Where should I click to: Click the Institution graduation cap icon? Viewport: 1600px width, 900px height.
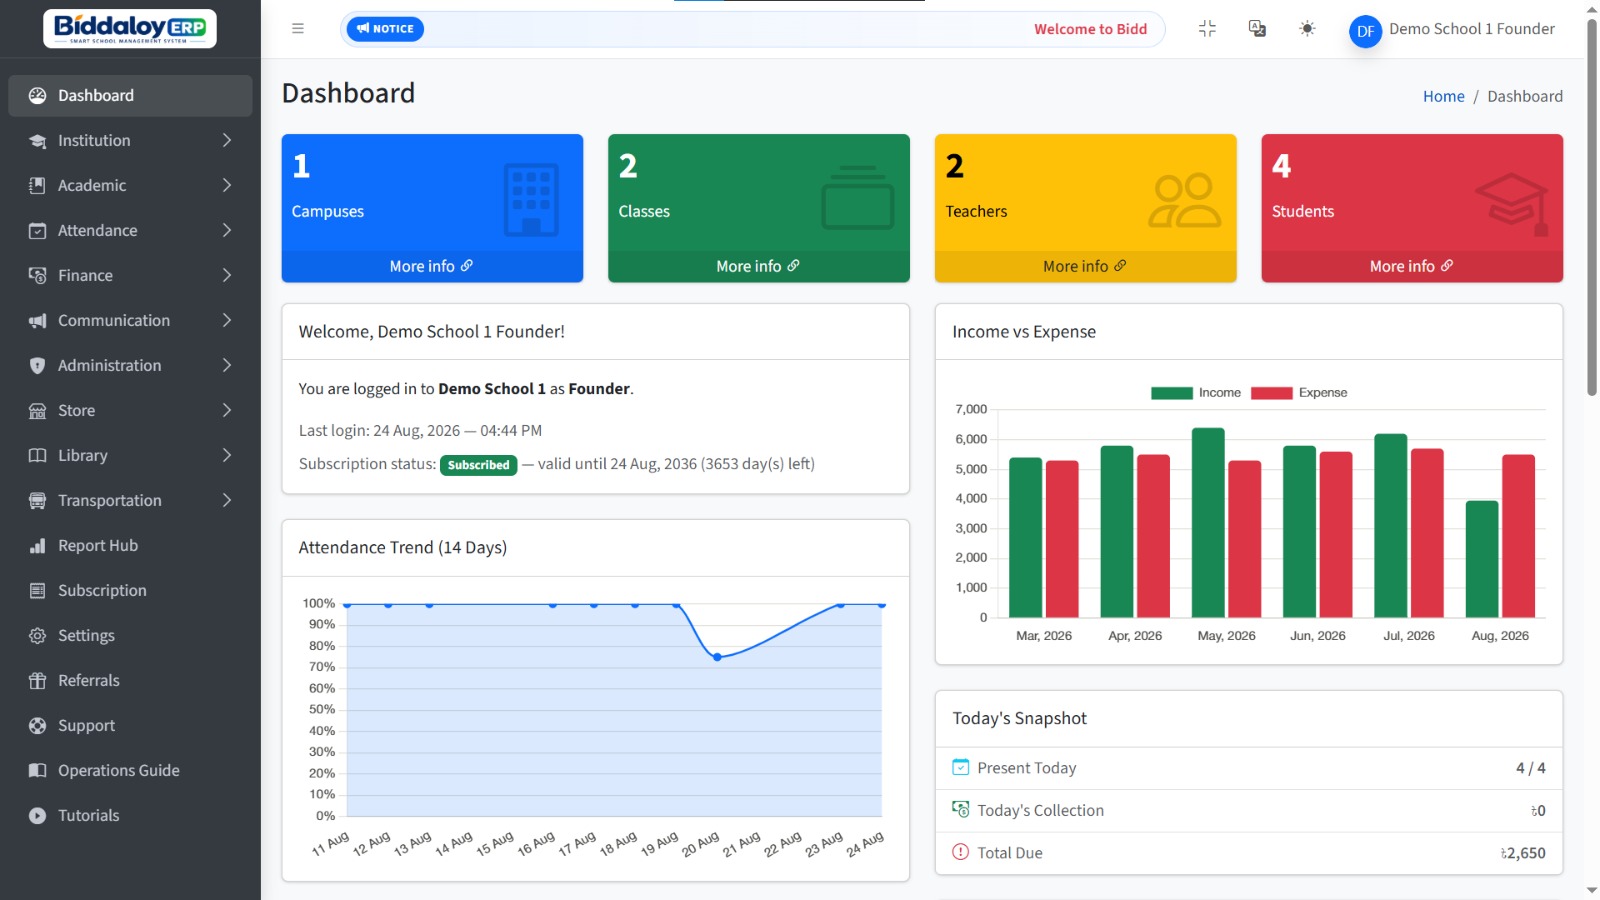coord(37,141)
